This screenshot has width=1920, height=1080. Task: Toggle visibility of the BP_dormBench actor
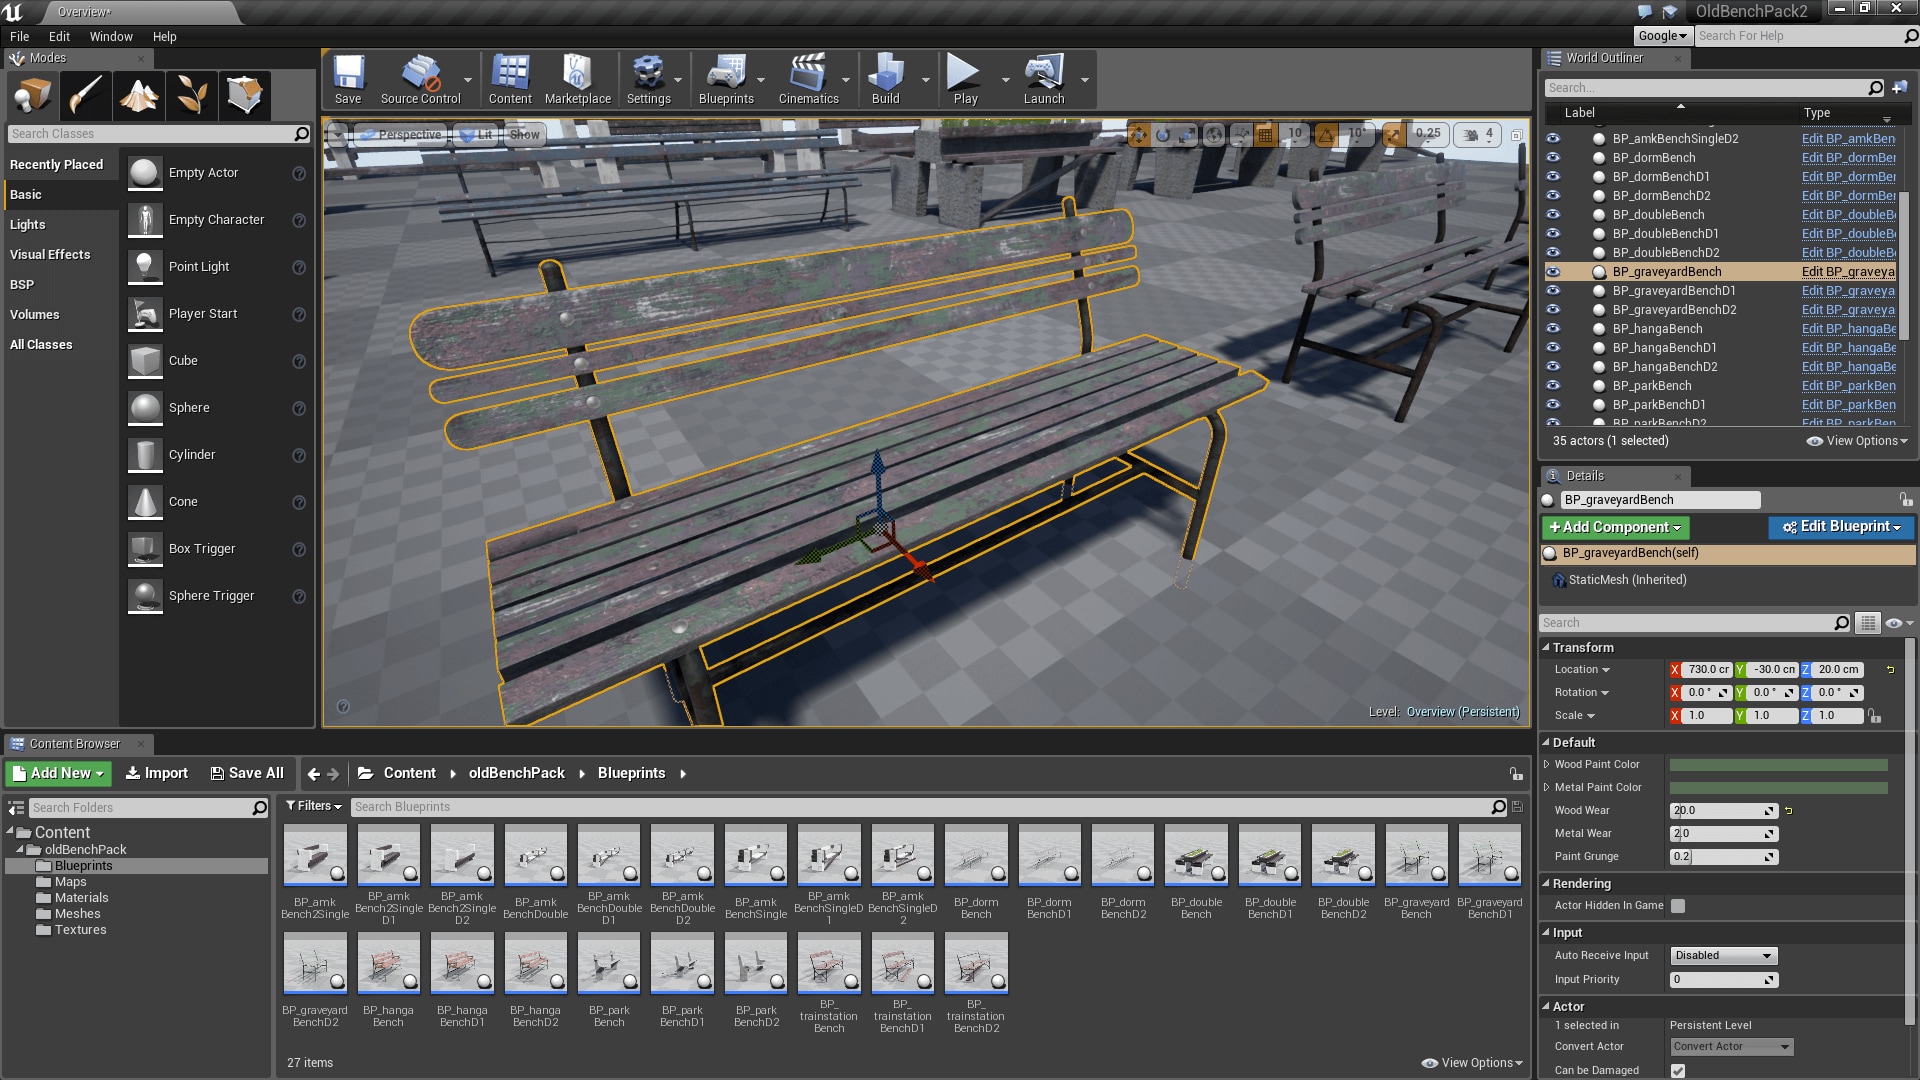tap(1553, 157)
